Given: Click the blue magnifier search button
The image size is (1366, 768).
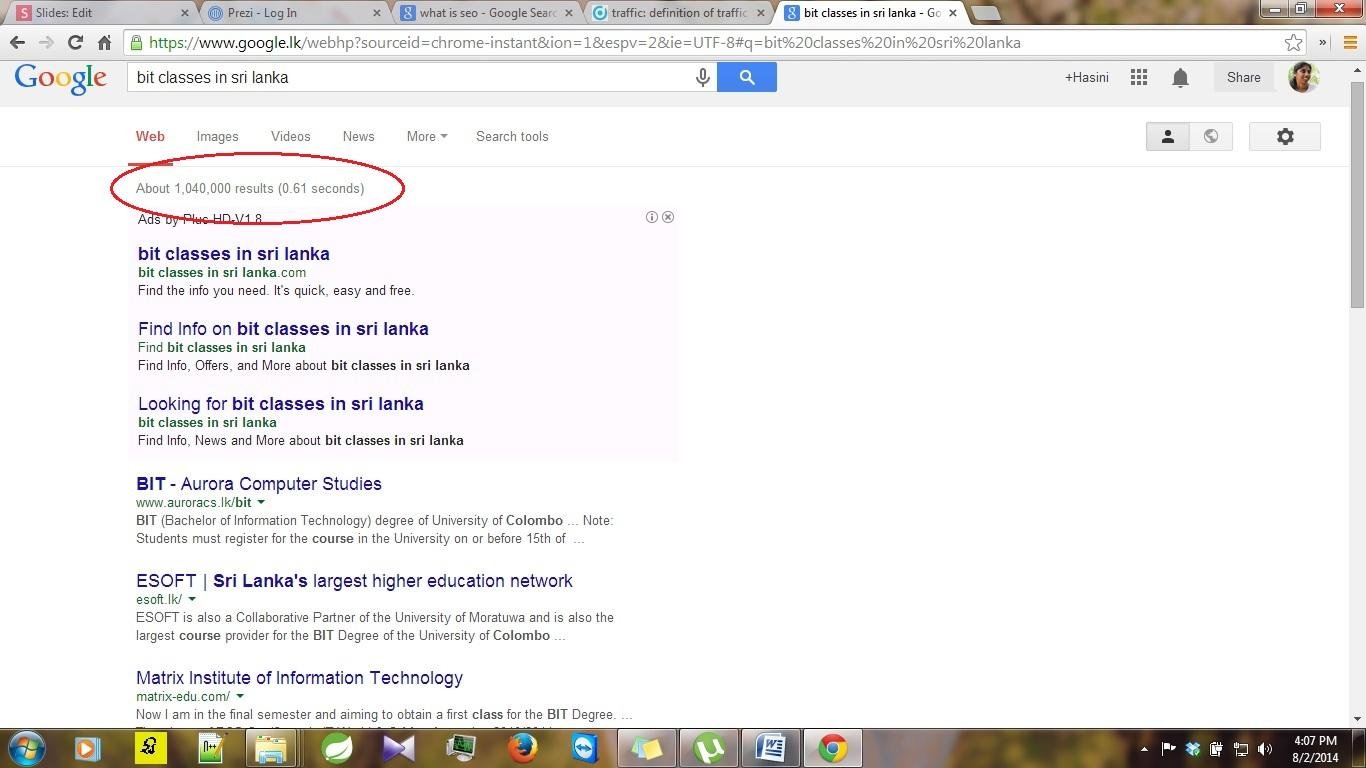Looking at the screenshot, I should 747,77.
